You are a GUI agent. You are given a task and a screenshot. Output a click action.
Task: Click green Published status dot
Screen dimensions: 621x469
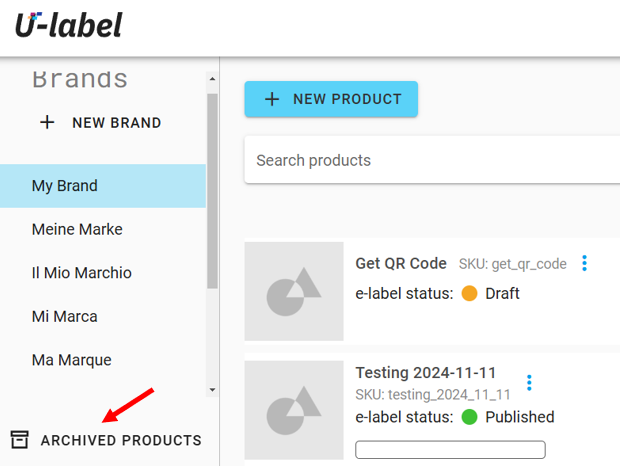point(469,417)
